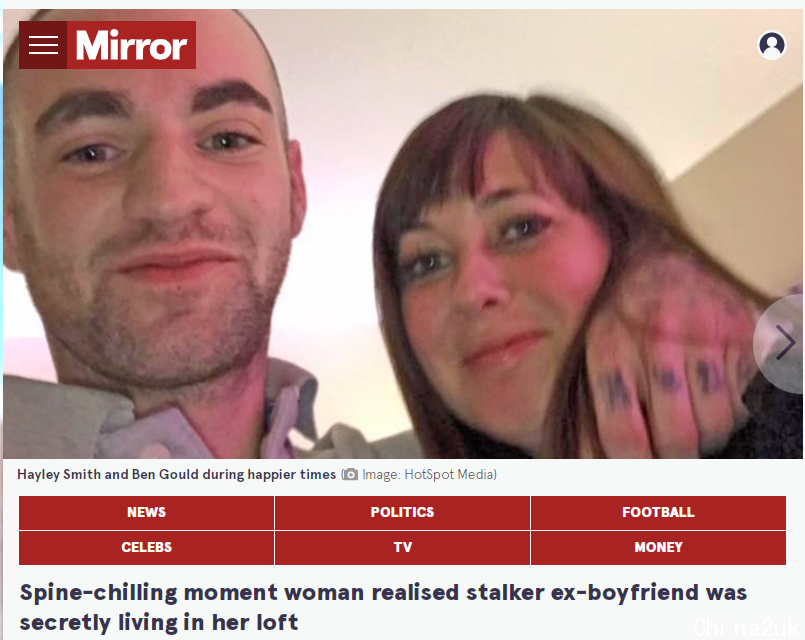Select the FOOTBALL section
The height and width of the screenshot is (640, 805).
click(x=658, y=512)
